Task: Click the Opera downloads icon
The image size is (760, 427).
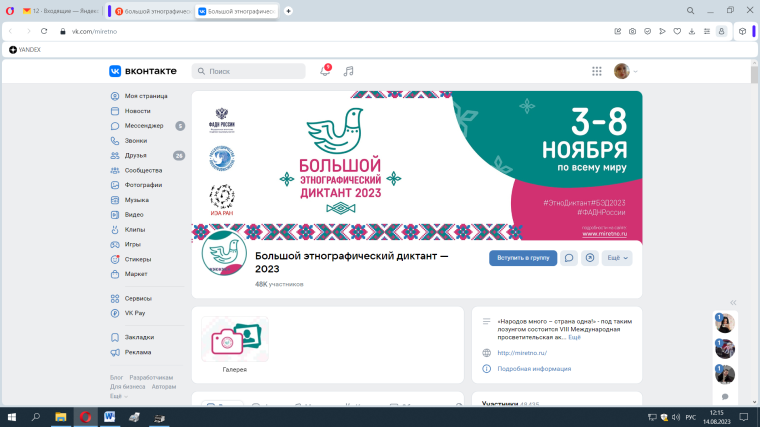Action: click(x=692, y=31)
